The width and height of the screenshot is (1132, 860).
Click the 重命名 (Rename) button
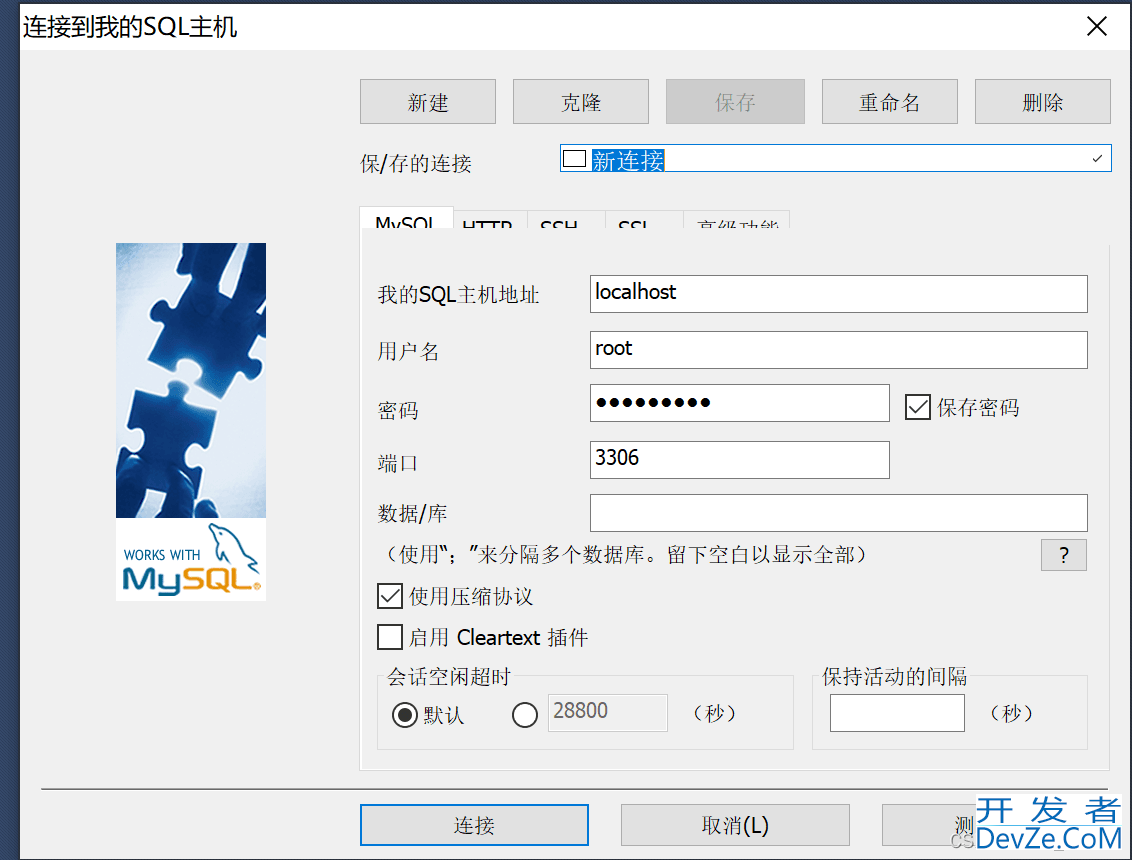[x=889, y=102]
